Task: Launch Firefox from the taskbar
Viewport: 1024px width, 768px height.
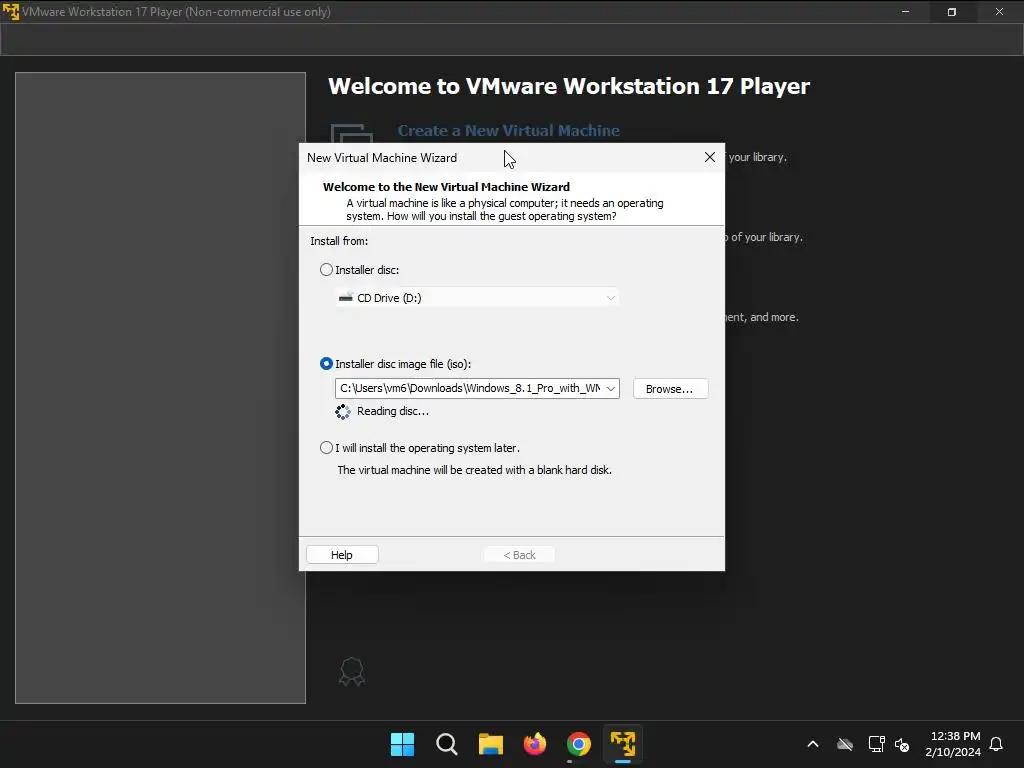Action: (535, 744)
